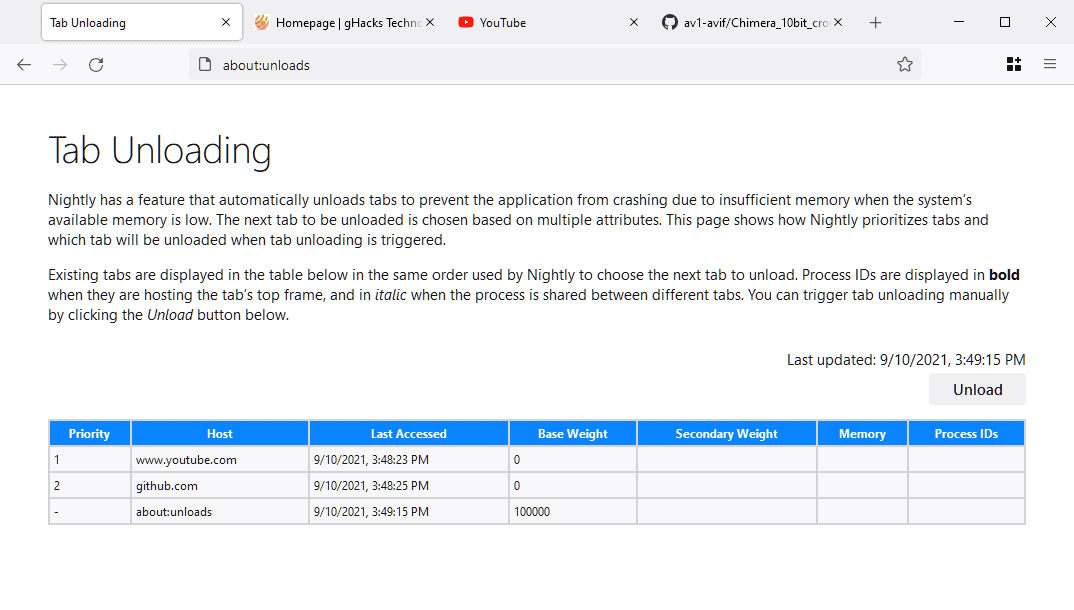Select the github.com host cell

pyautogui.click(x=167, y=486)
